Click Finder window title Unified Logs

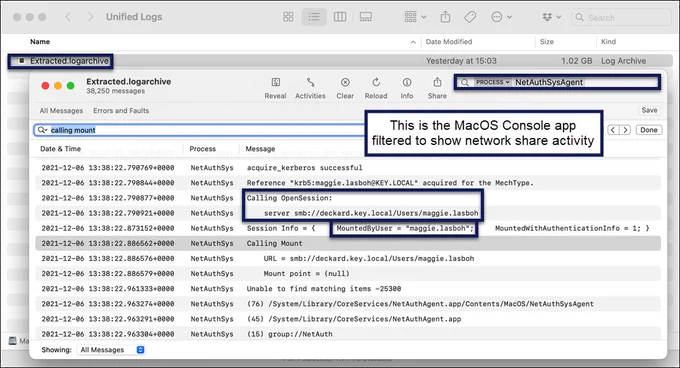134,17
